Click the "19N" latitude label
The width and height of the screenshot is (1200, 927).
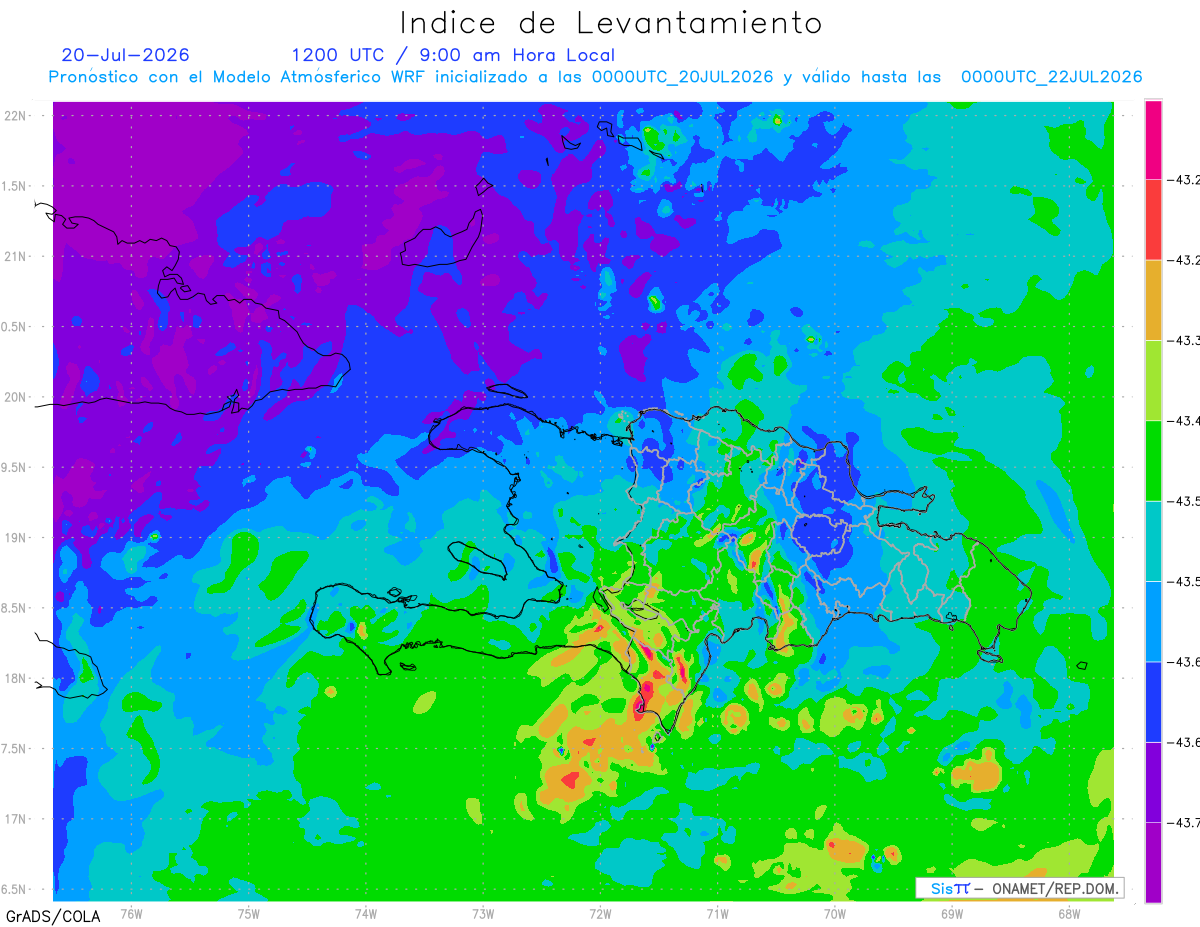point(16,537)
